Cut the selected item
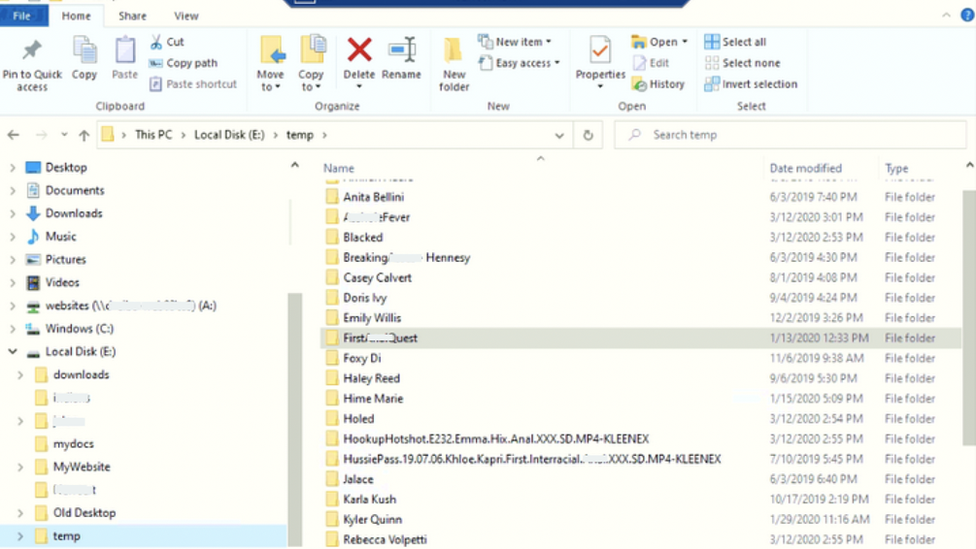Image resolution: width=976 pixels, height=549 pixels. coord(167,42)
